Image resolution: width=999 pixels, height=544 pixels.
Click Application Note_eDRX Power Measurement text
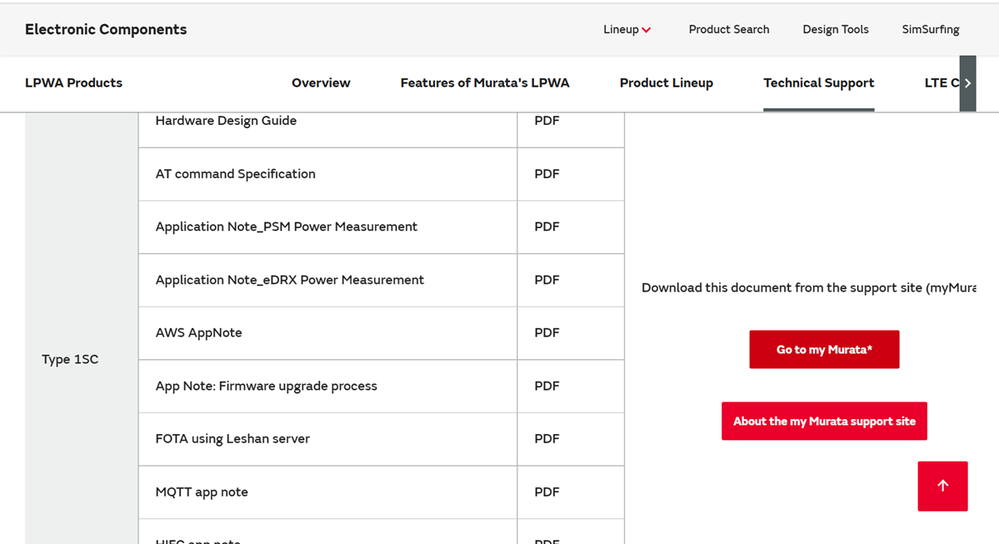pos(289,280)
